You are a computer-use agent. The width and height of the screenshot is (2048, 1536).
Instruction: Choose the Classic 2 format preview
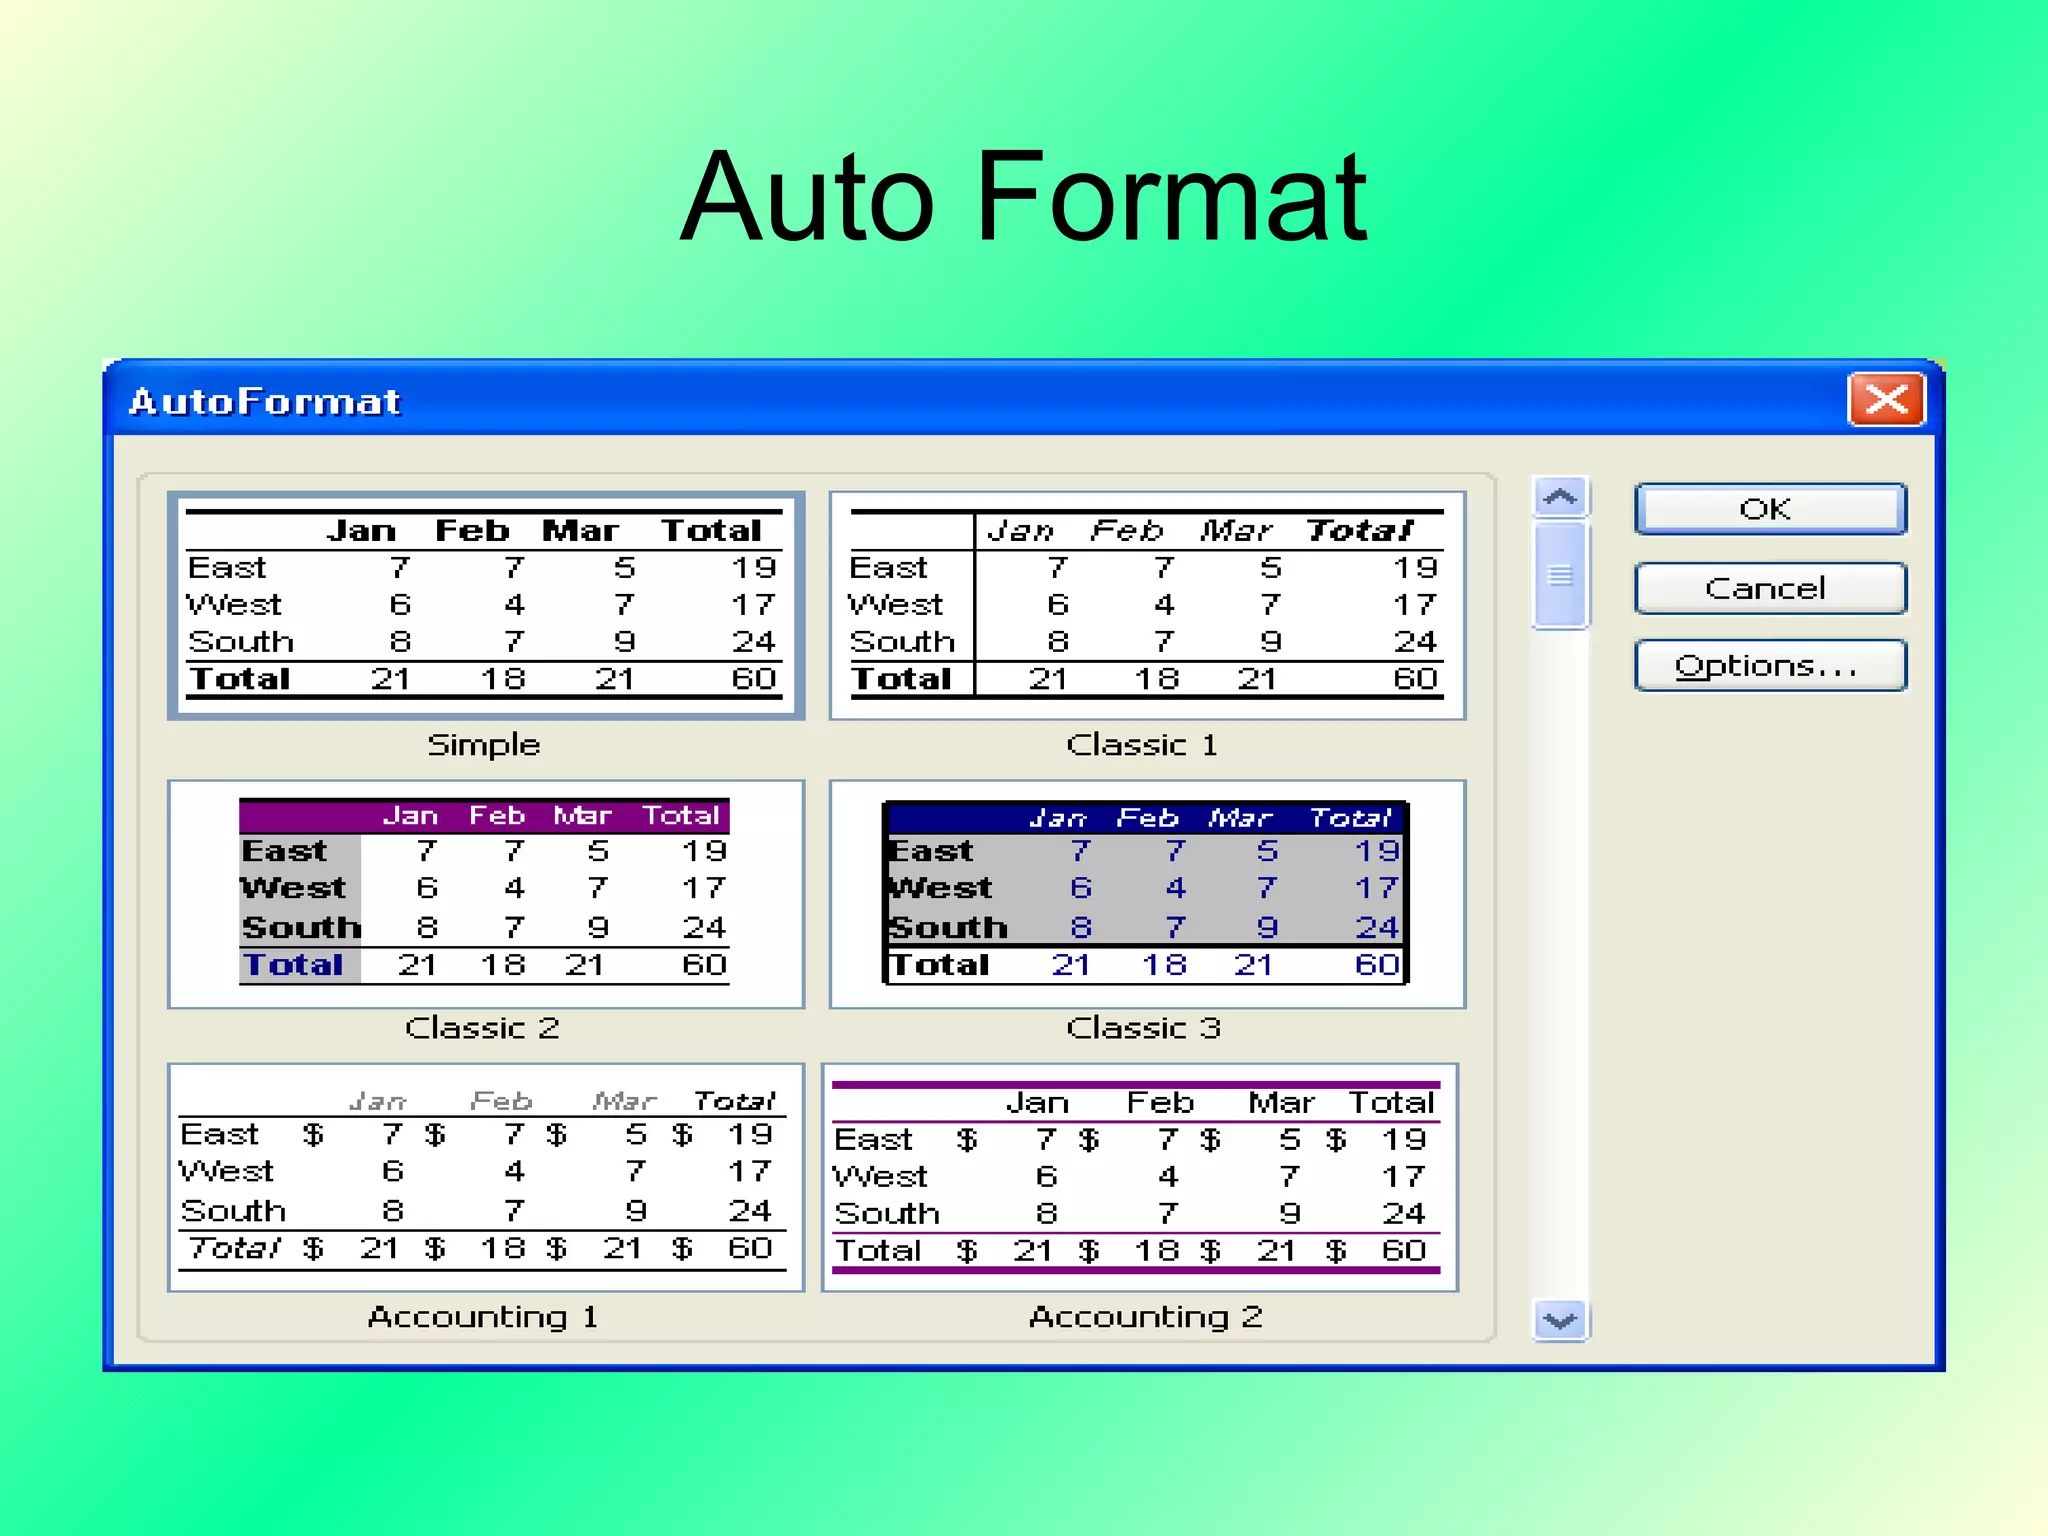(486, 894)
